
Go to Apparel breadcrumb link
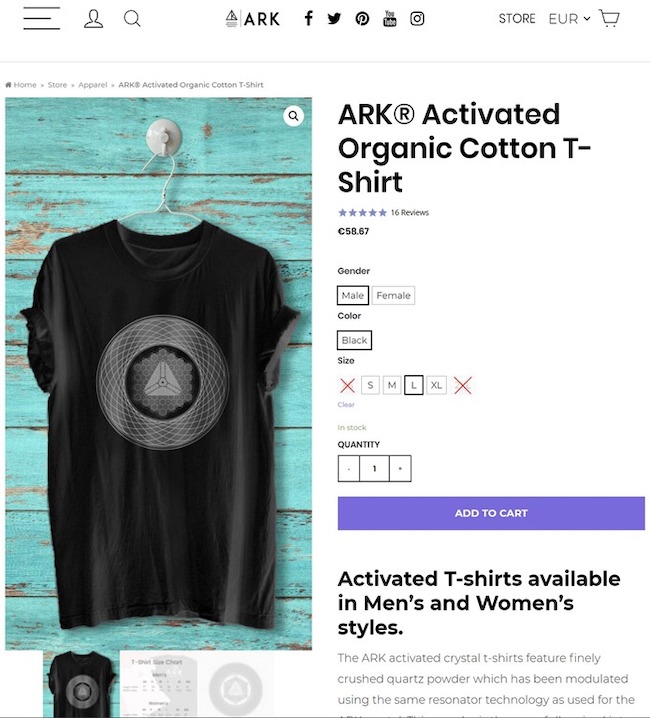(93, 85)
